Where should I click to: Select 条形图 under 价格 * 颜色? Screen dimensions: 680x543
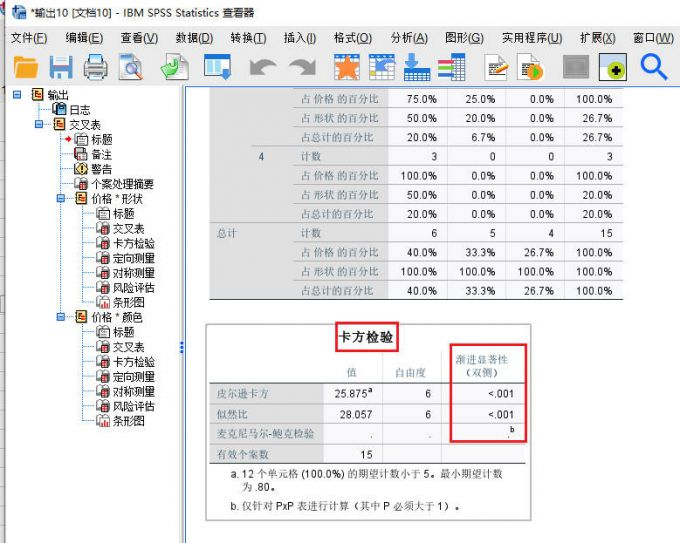pyautogui.click(x=129, y=421)
